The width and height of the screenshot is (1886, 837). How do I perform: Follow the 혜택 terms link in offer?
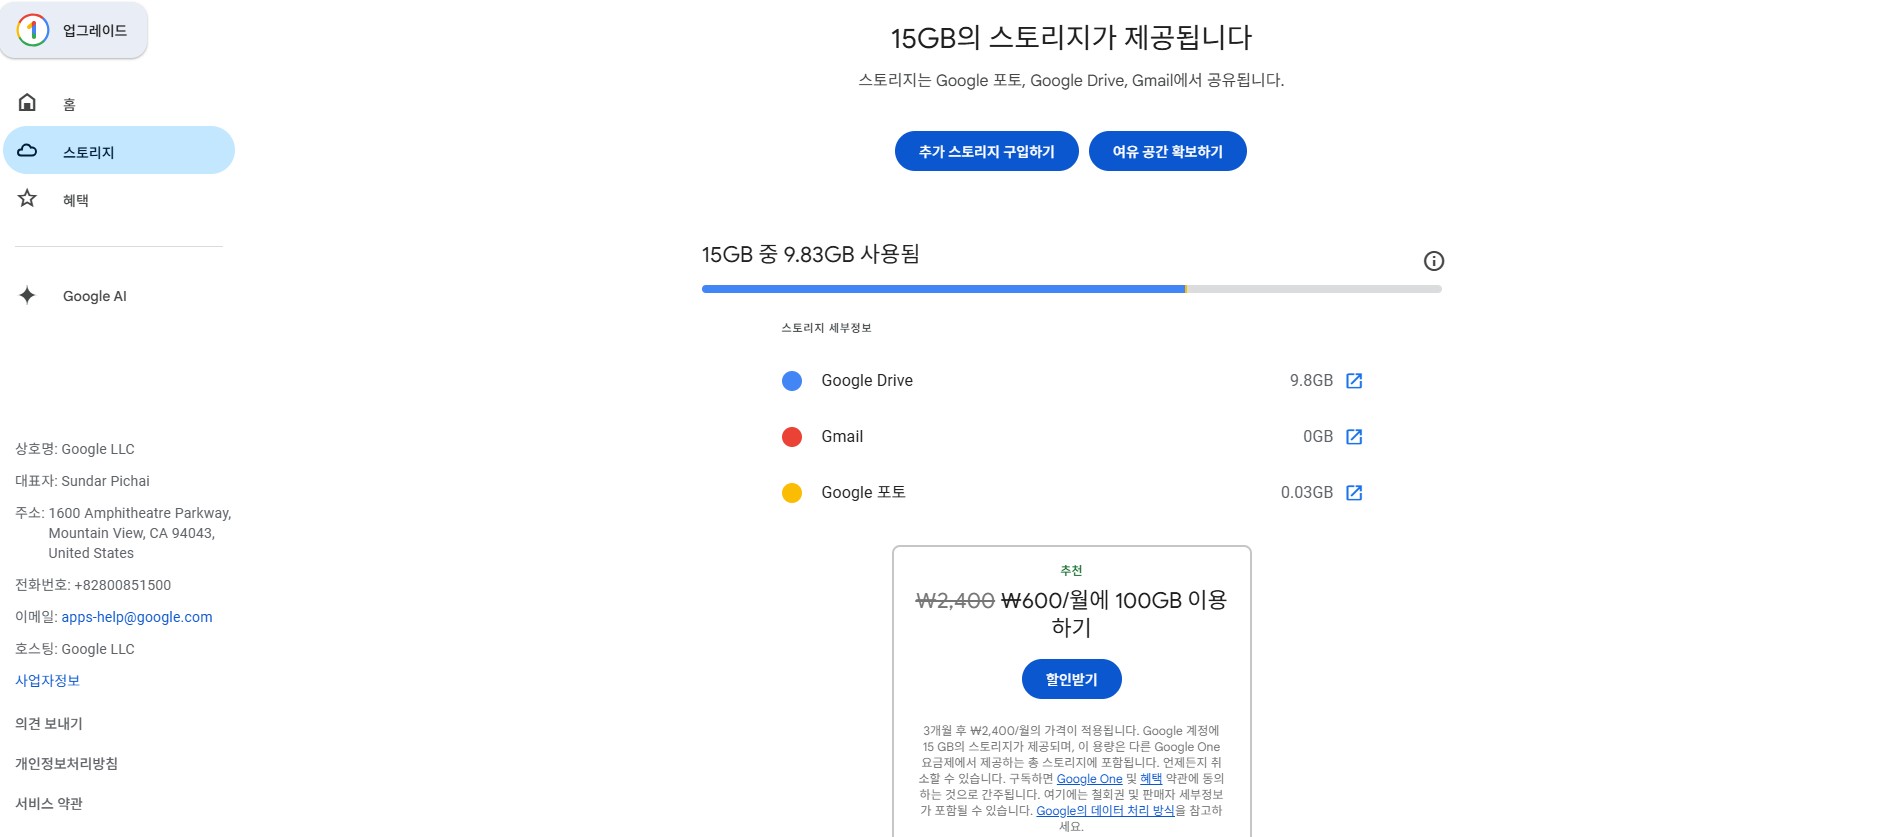tap(1151, 779)
